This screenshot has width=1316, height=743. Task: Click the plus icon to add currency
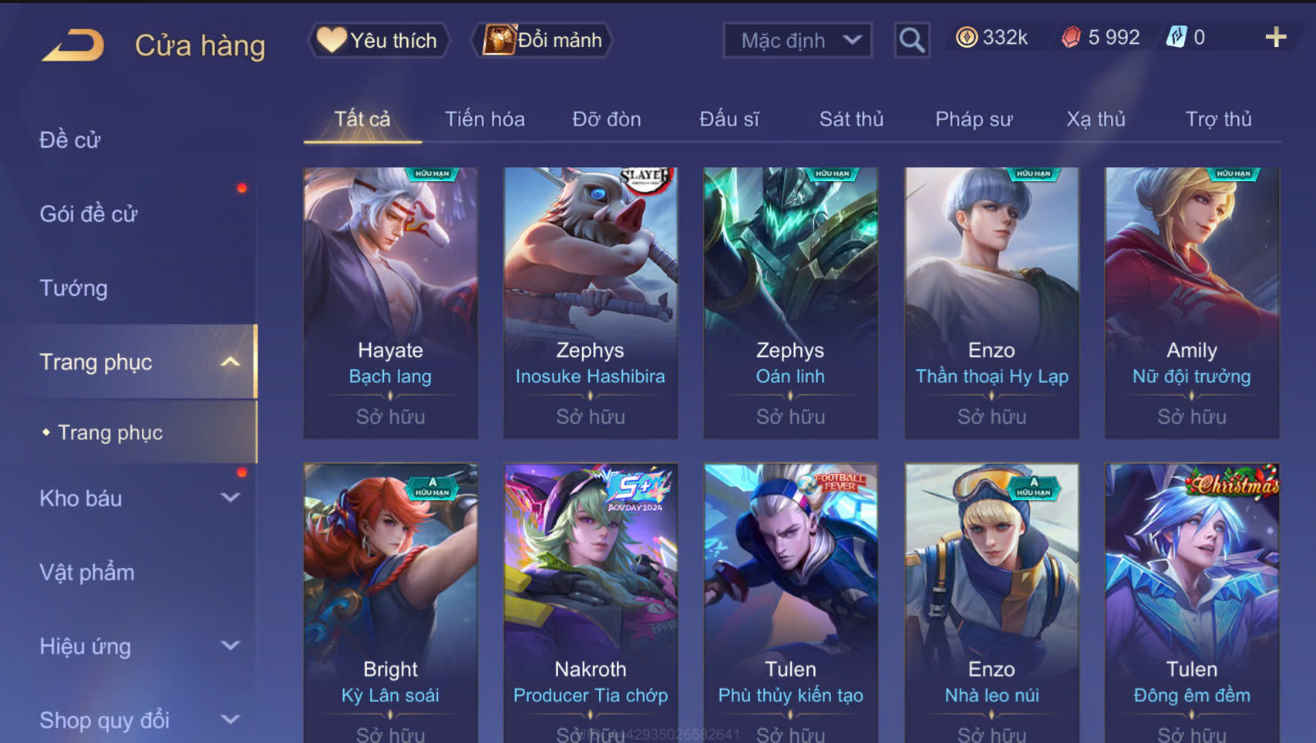[x=1276, y=38]
